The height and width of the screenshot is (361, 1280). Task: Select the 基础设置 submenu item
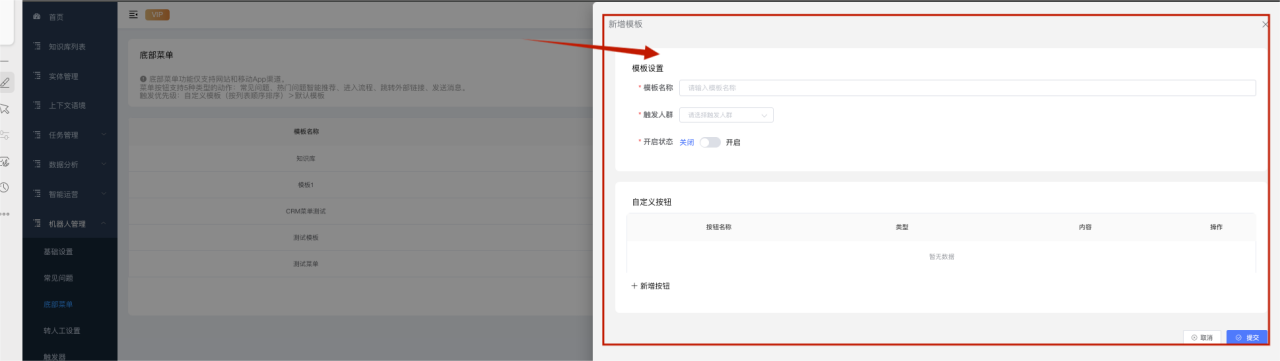[58, 251]
